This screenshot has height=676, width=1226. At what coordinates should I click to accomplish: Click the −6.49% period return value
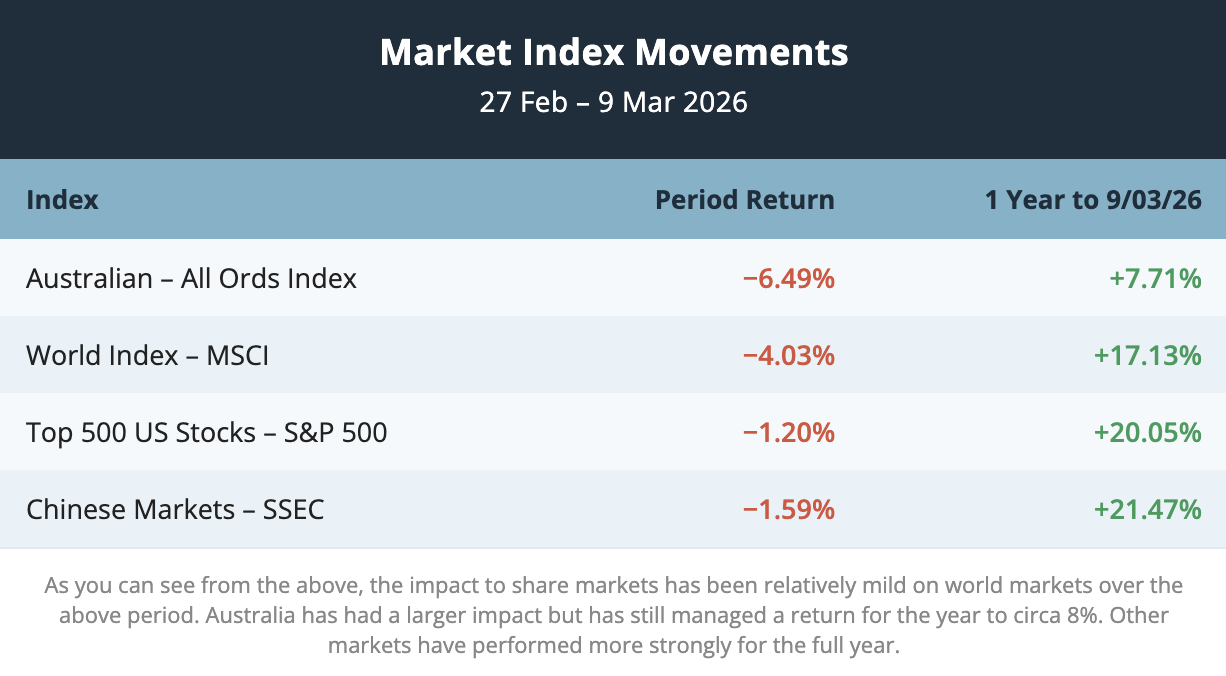click(788, 278)
